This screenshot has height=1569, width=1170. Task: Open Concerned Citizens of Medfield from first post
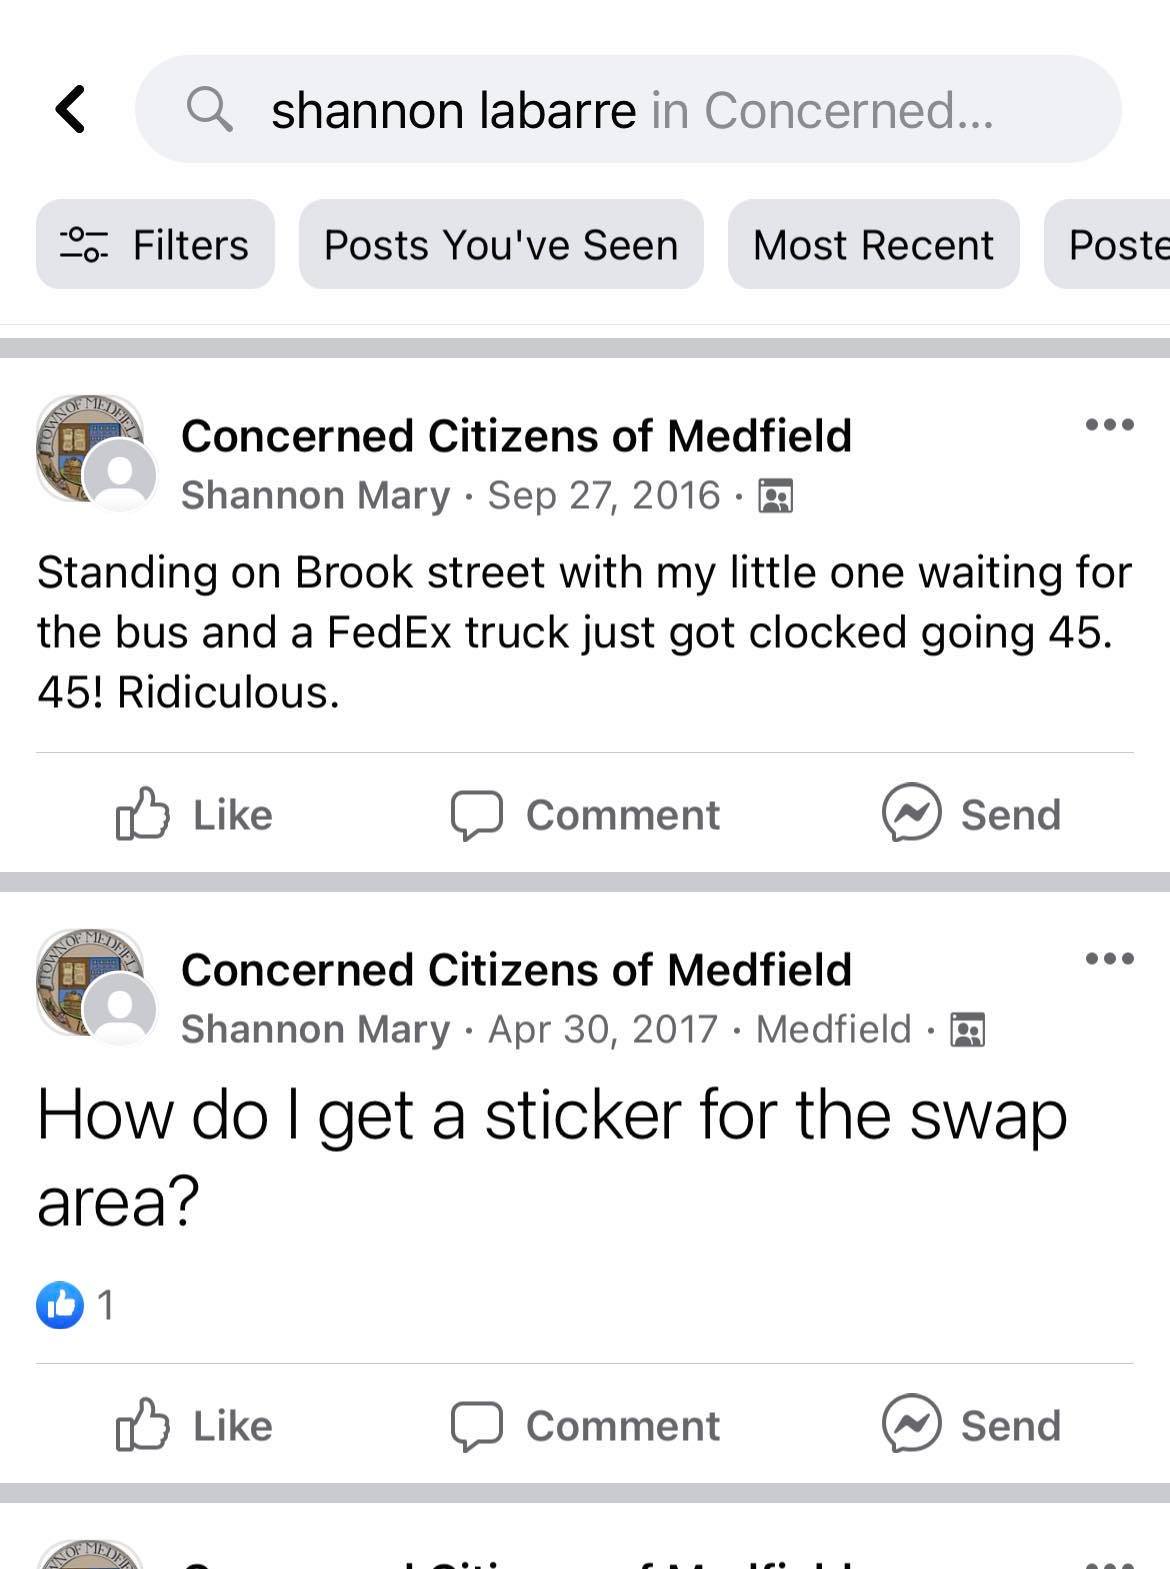click(x=516, y=436)
